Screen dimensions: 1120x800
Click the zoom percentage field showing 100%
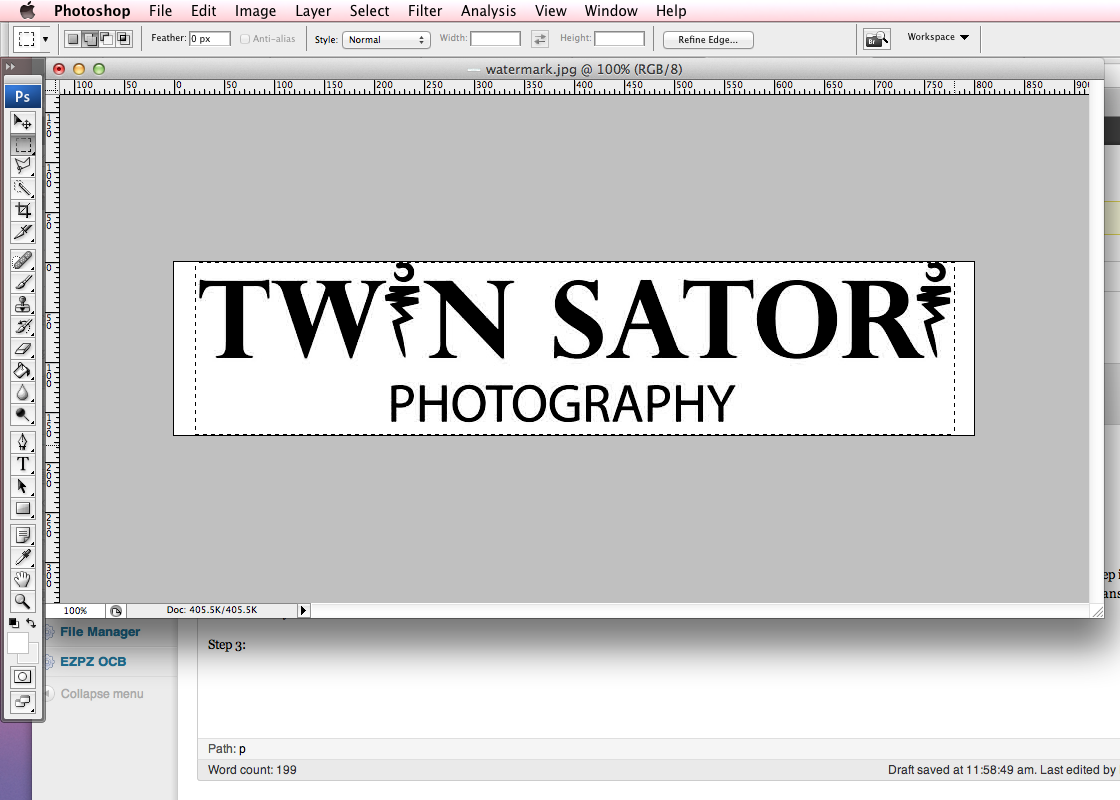[75, 611]
